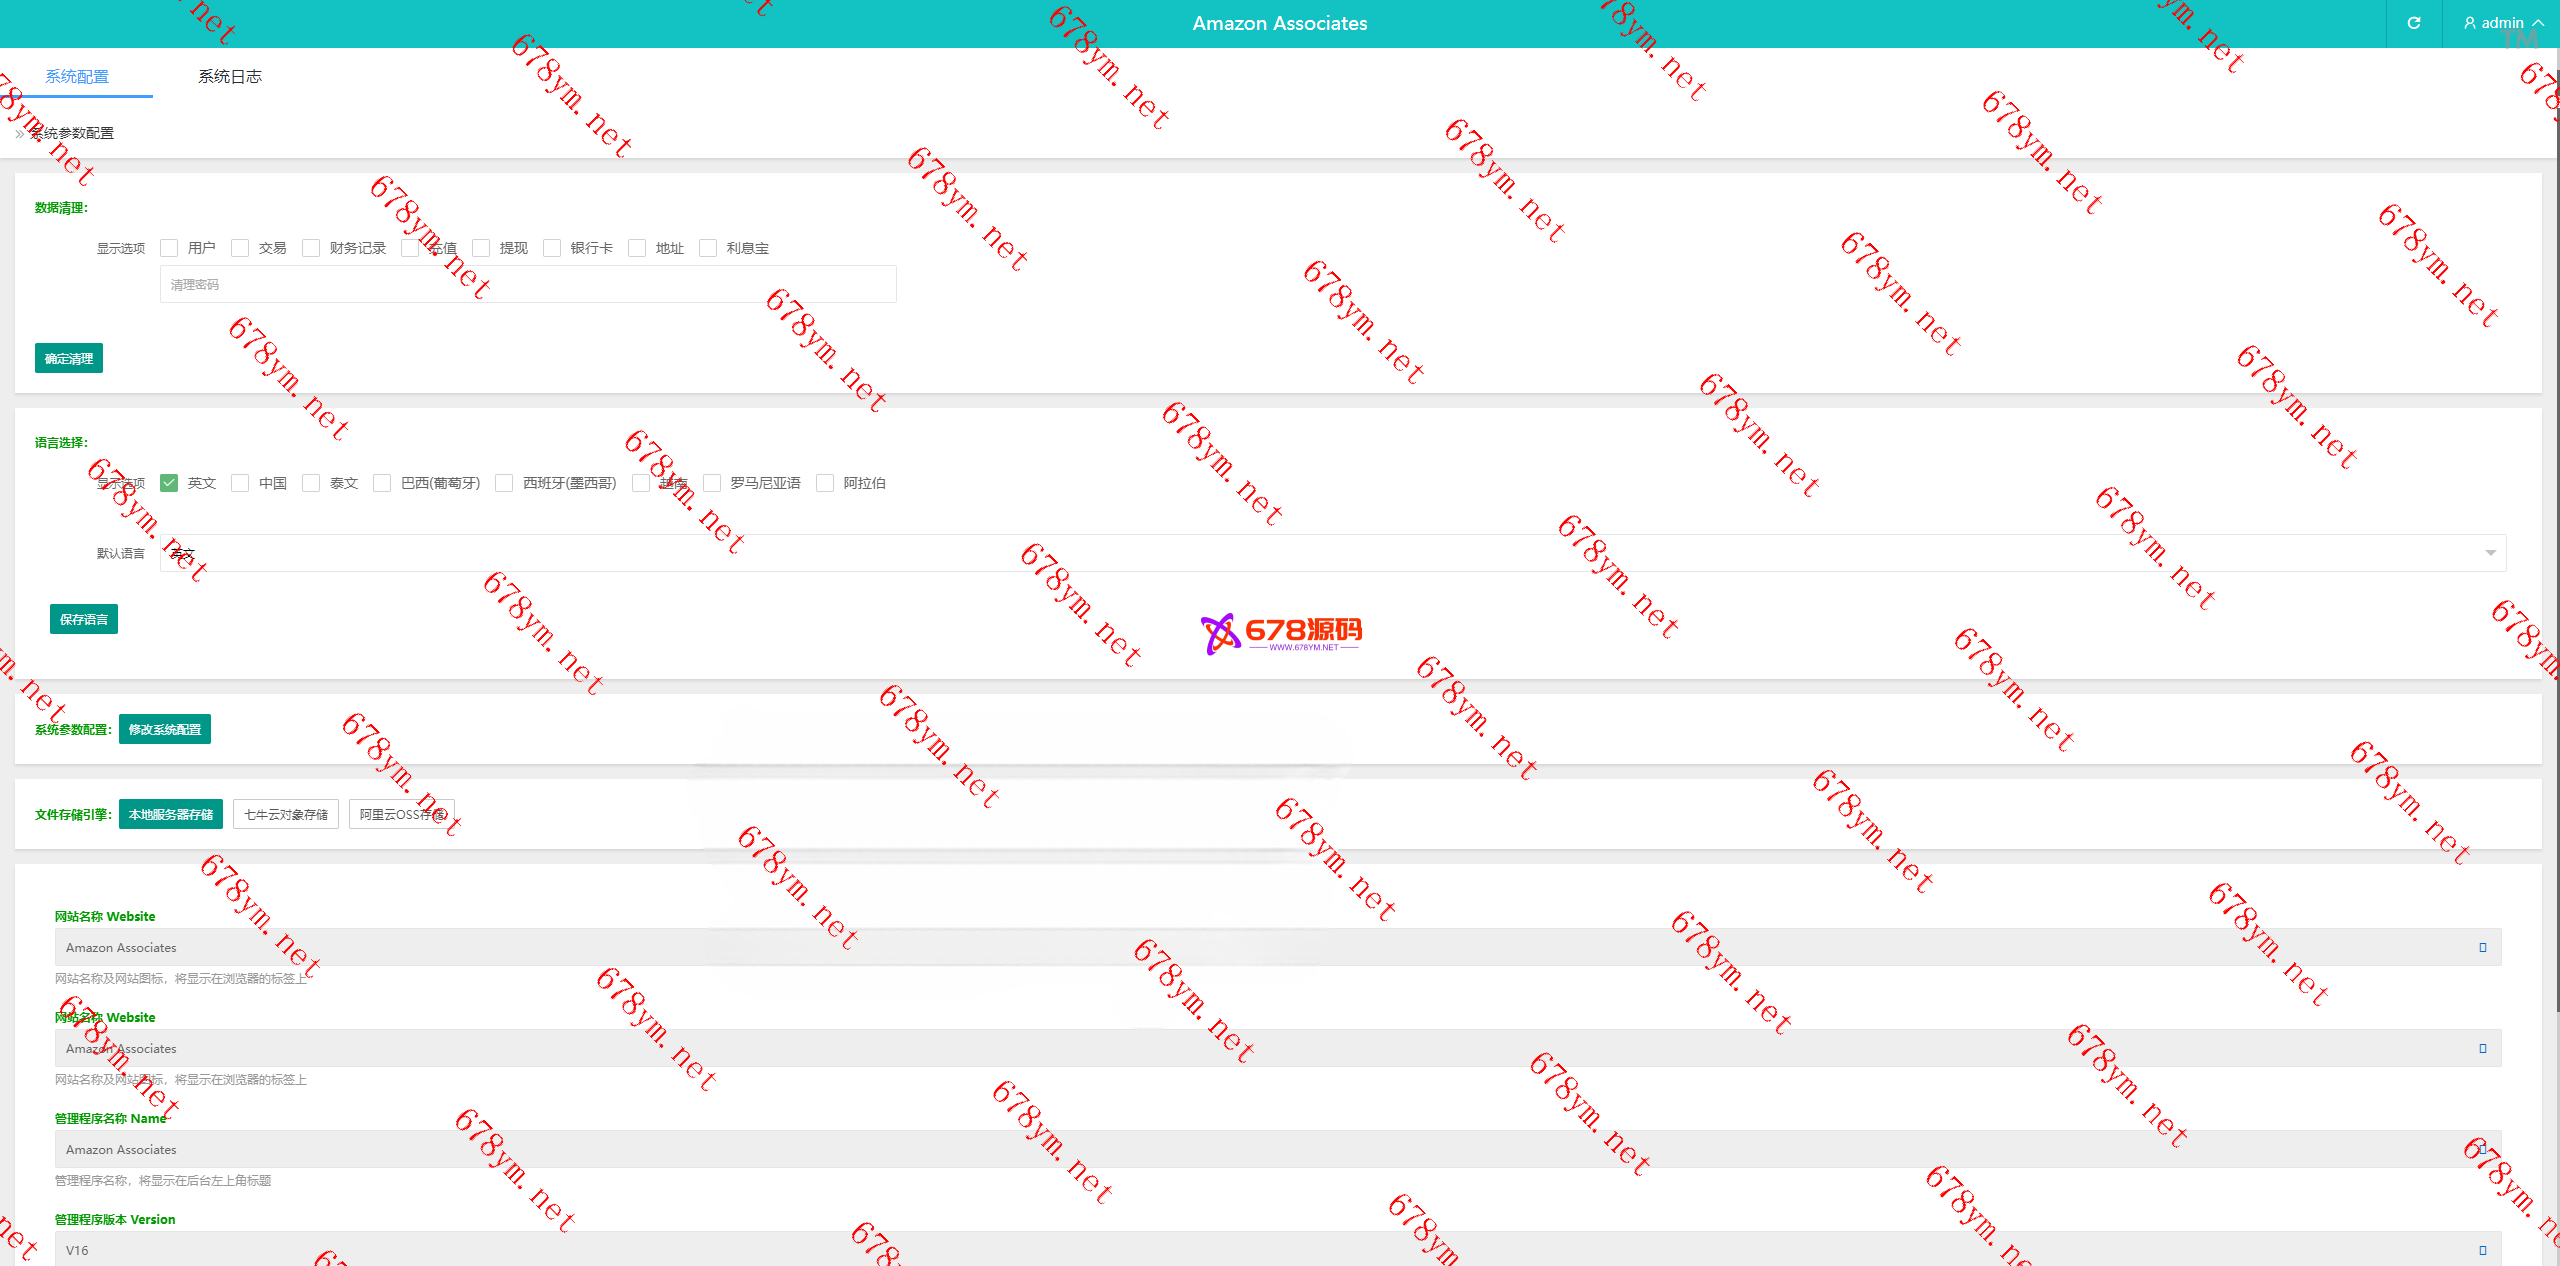Click the 678源码 logo image

pyautogui.click(x=1281, y=633)
